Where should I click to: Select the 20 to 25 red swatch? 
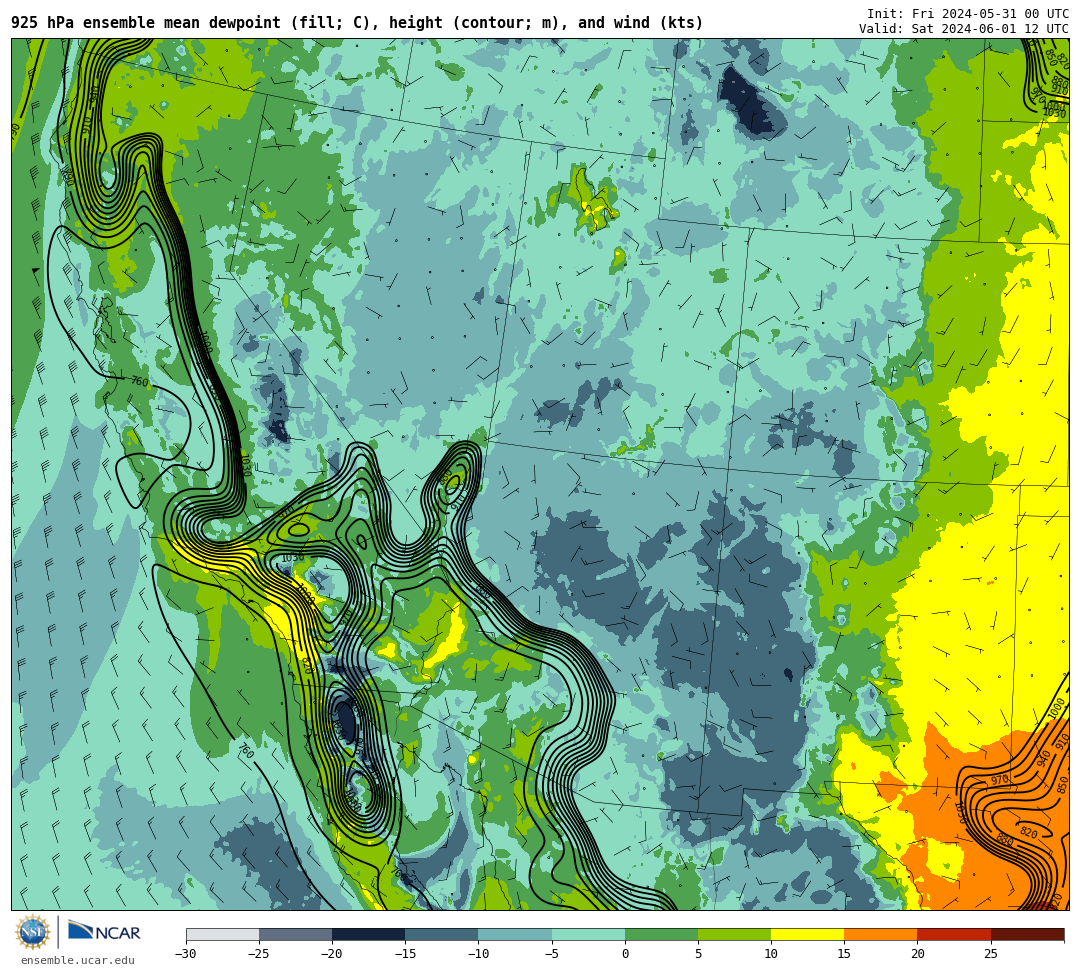point(954,934)
